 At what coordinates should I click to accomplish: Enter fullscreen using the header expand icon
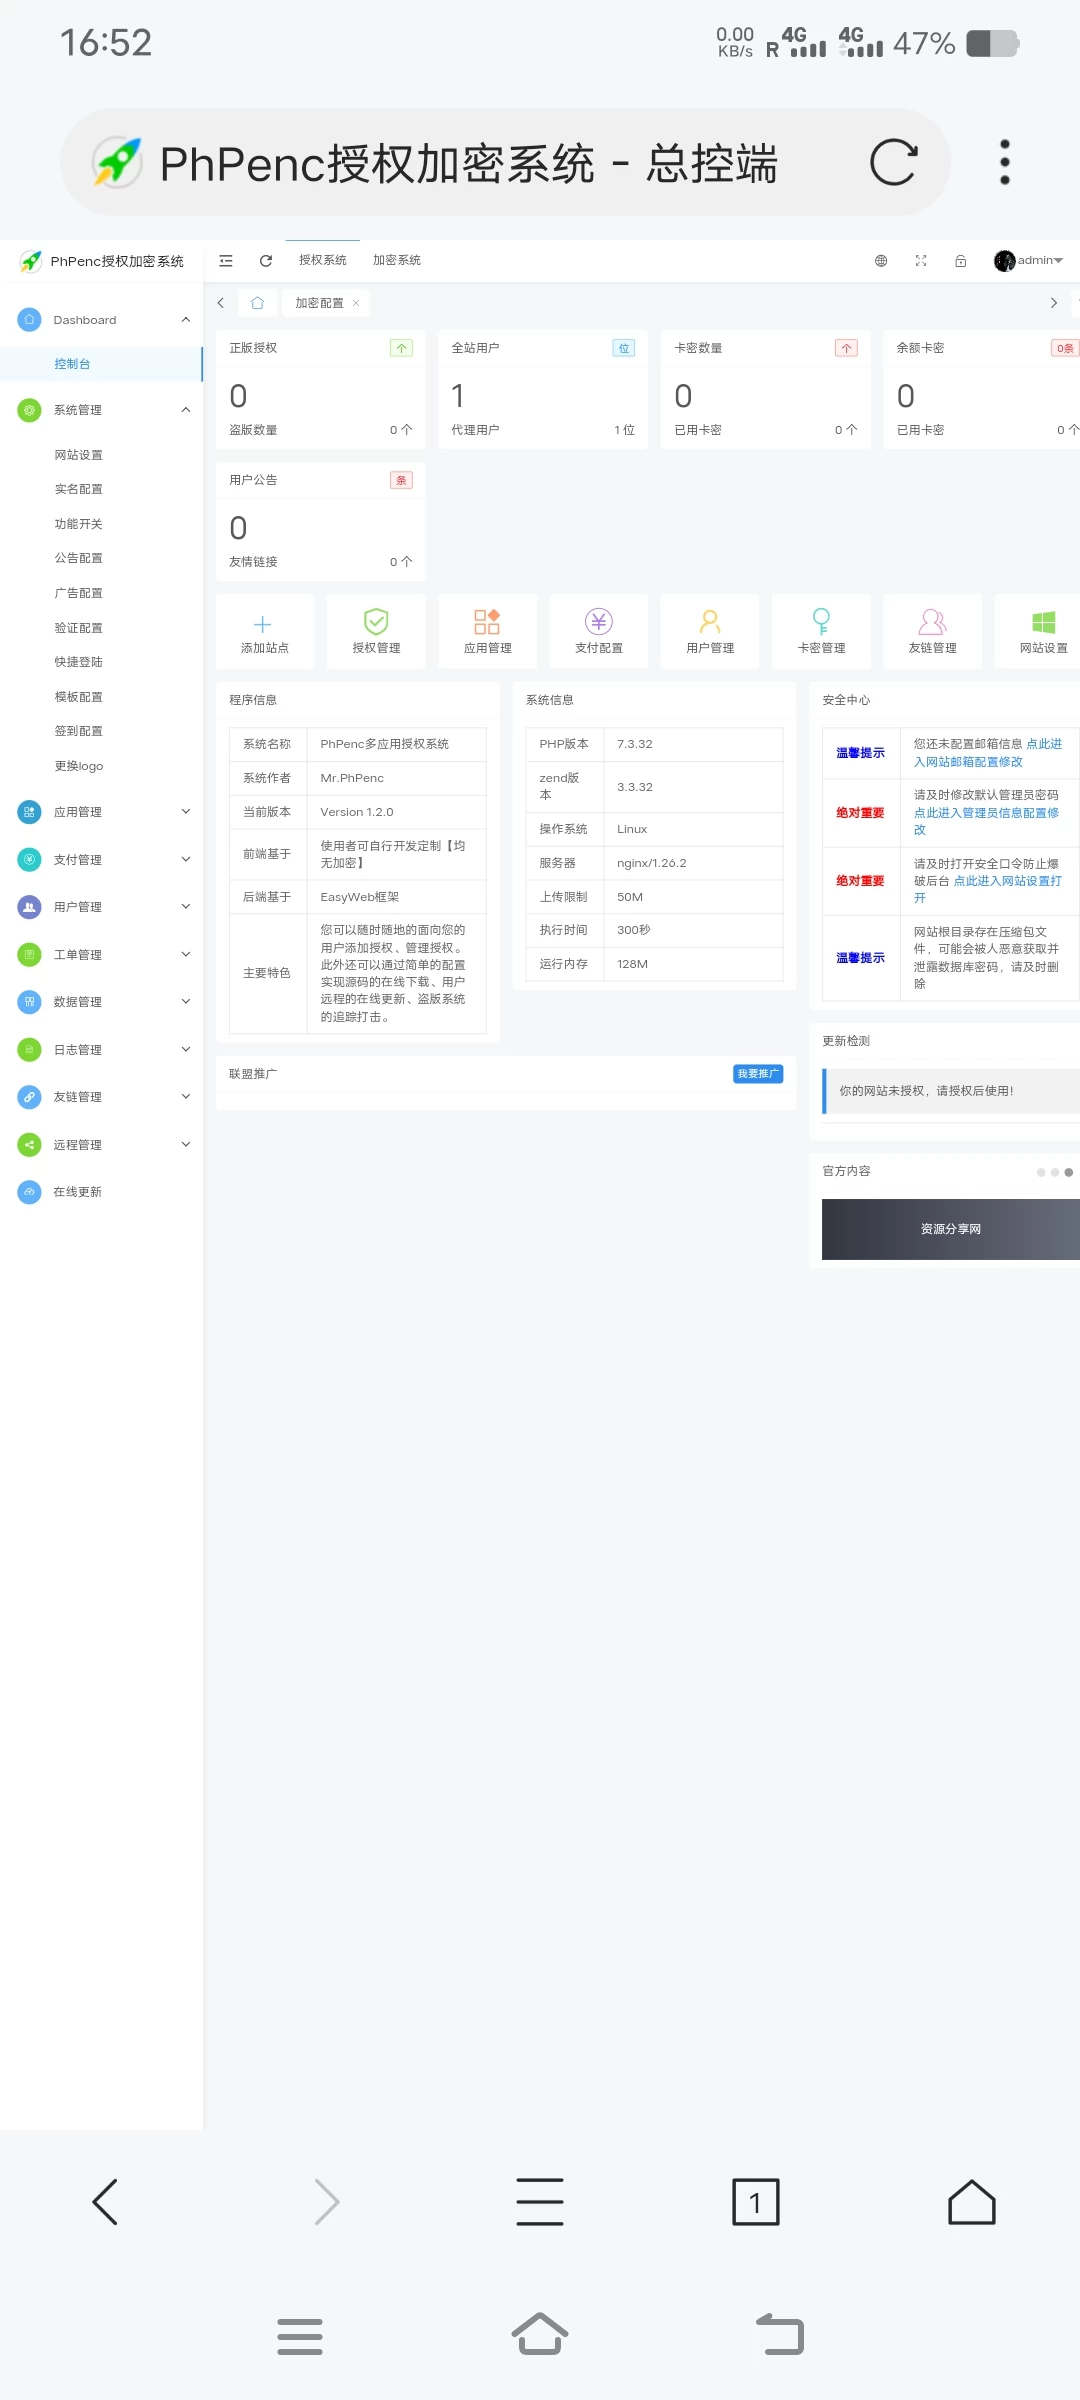pos(921,261)
